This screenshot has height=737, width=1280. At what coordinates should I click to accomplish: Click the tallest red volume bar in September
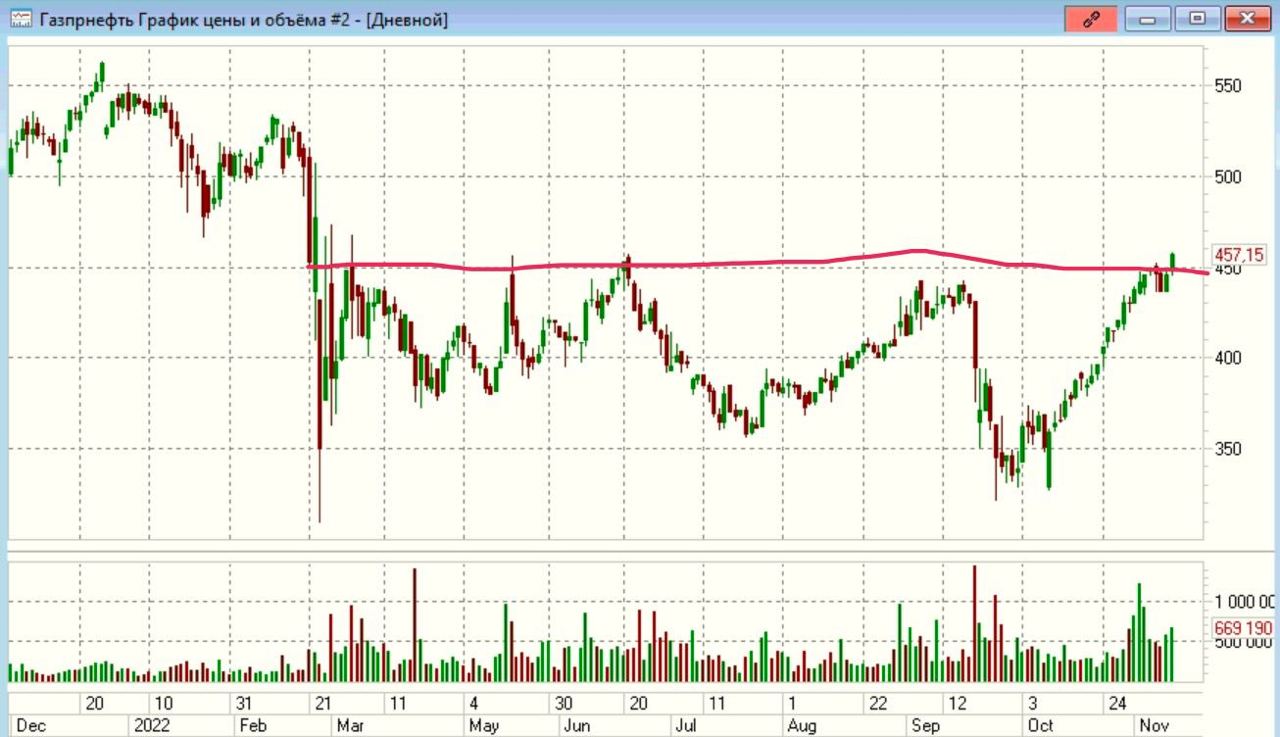click(974, 623)
